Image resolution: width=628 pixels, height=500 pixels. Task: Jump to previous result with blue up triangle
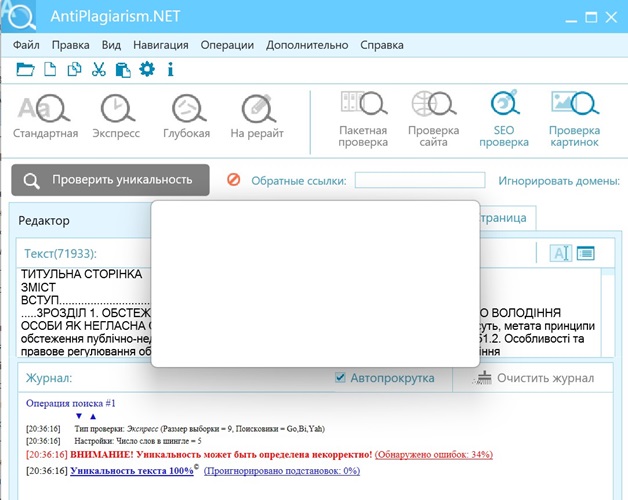pyautogui.click(x=93, y=416)
